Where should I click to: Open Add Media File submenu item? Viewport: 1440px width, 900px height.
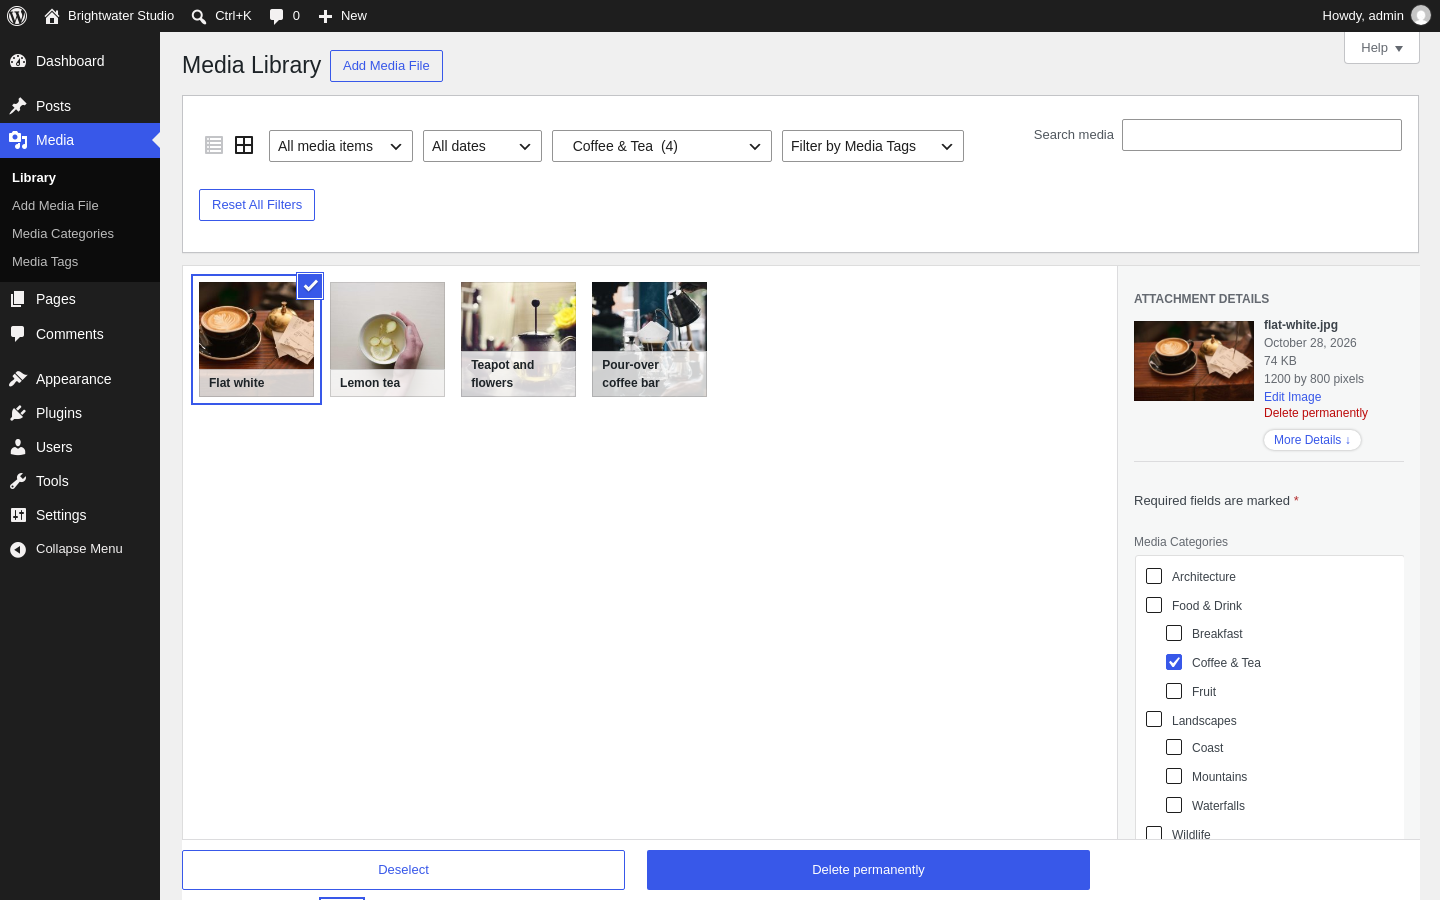click(x=55, y=206)
